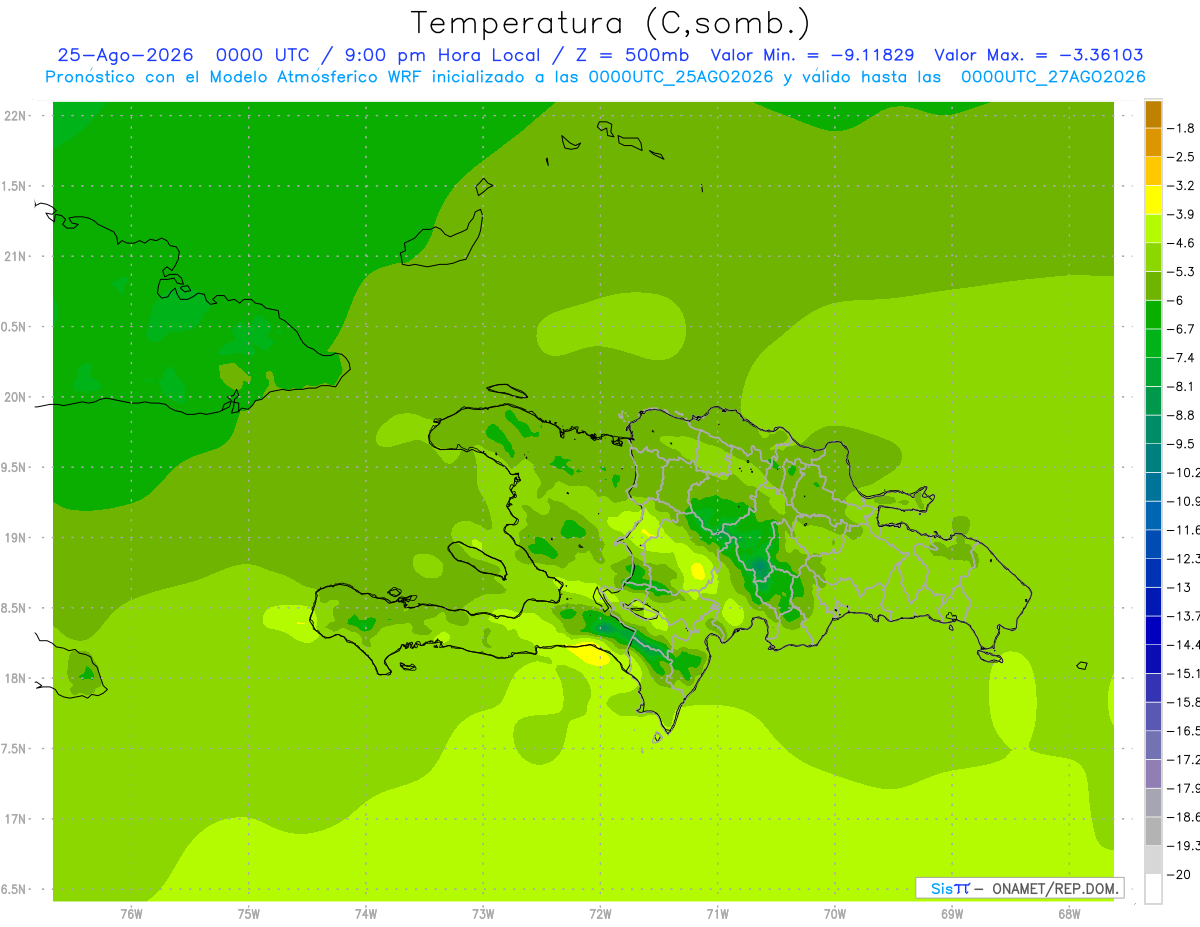Click the "-7.4" colorbar value
The width and height of the screenshot is (1200, 927).
pyautogui.click(x=1181, y=358)
